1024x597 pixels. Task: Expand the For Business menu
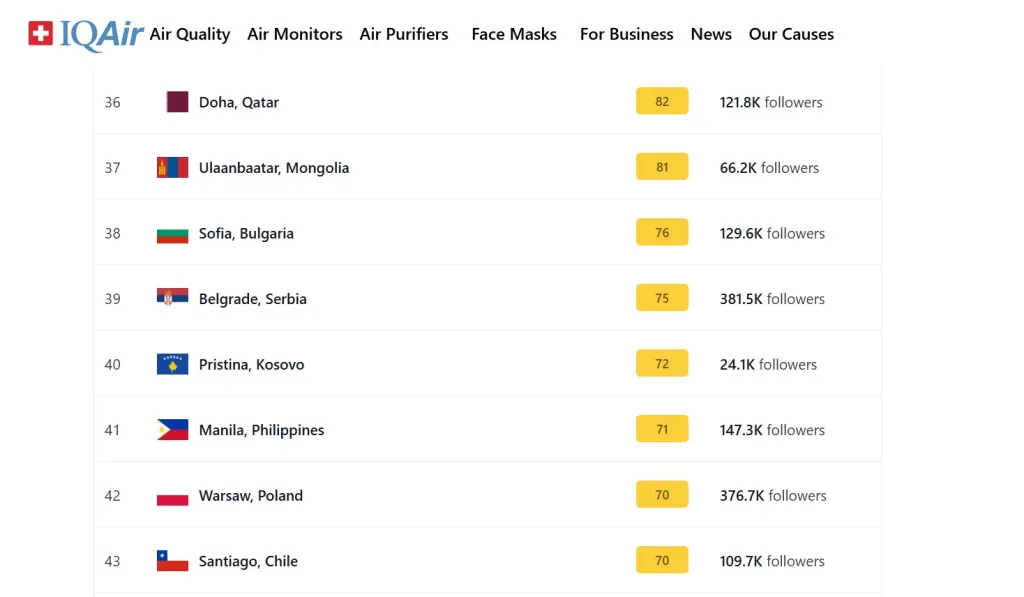627,34
